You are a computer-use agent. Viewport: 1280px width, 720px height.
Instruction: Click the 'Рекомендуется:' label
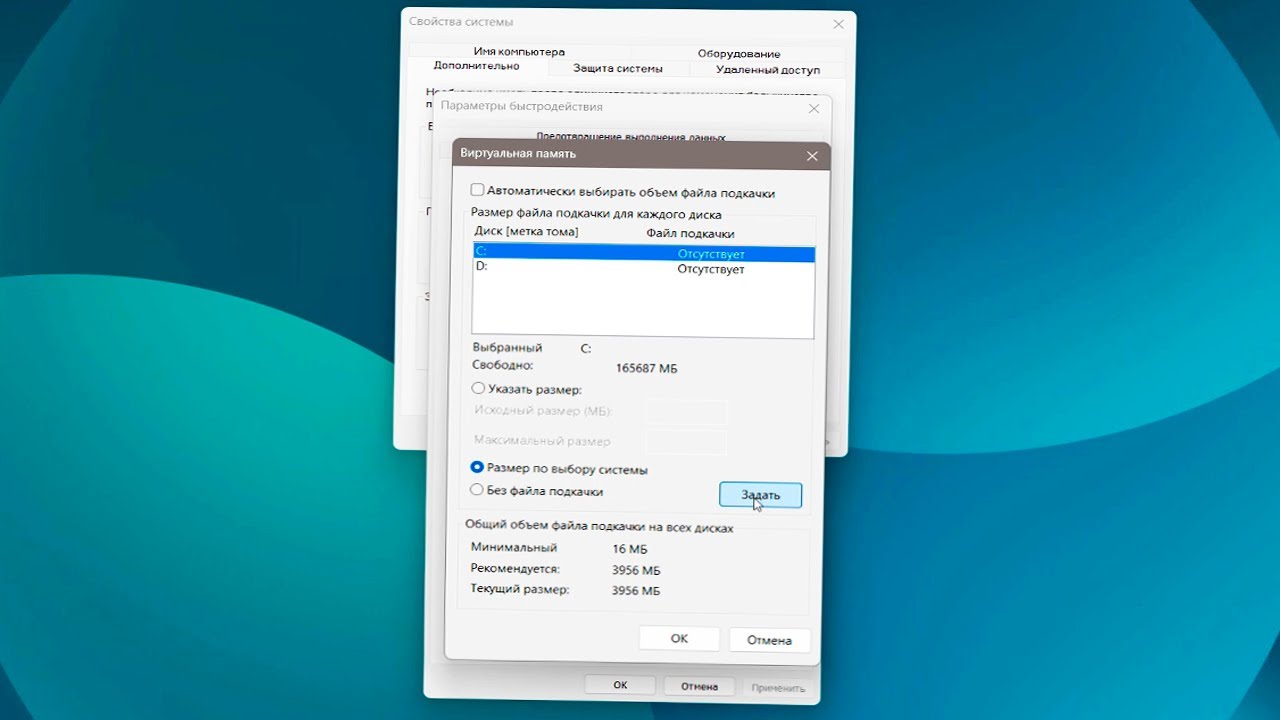(x=515, y=569)
